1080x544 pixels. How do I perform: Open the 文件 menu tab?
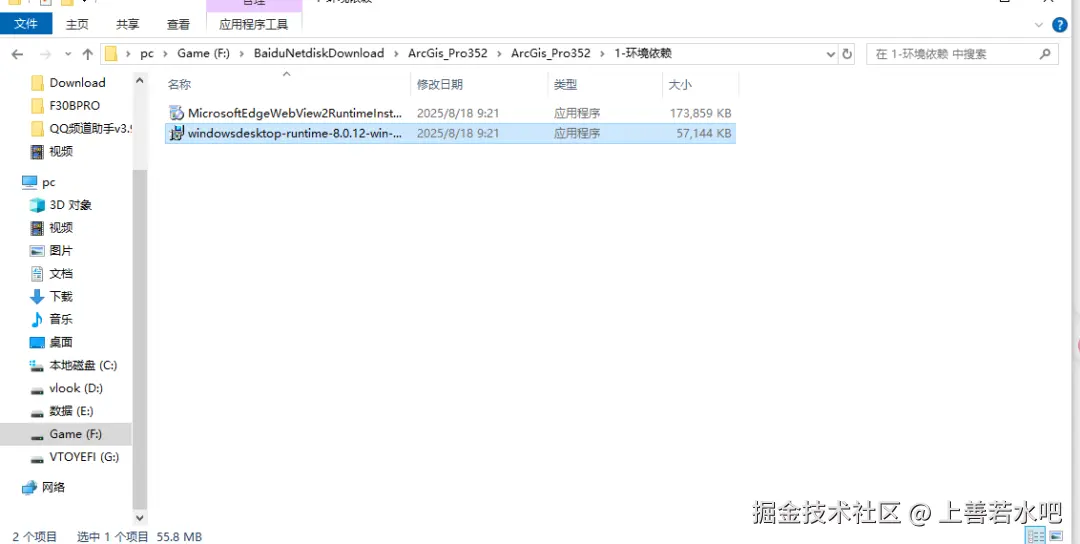point(25,24)
